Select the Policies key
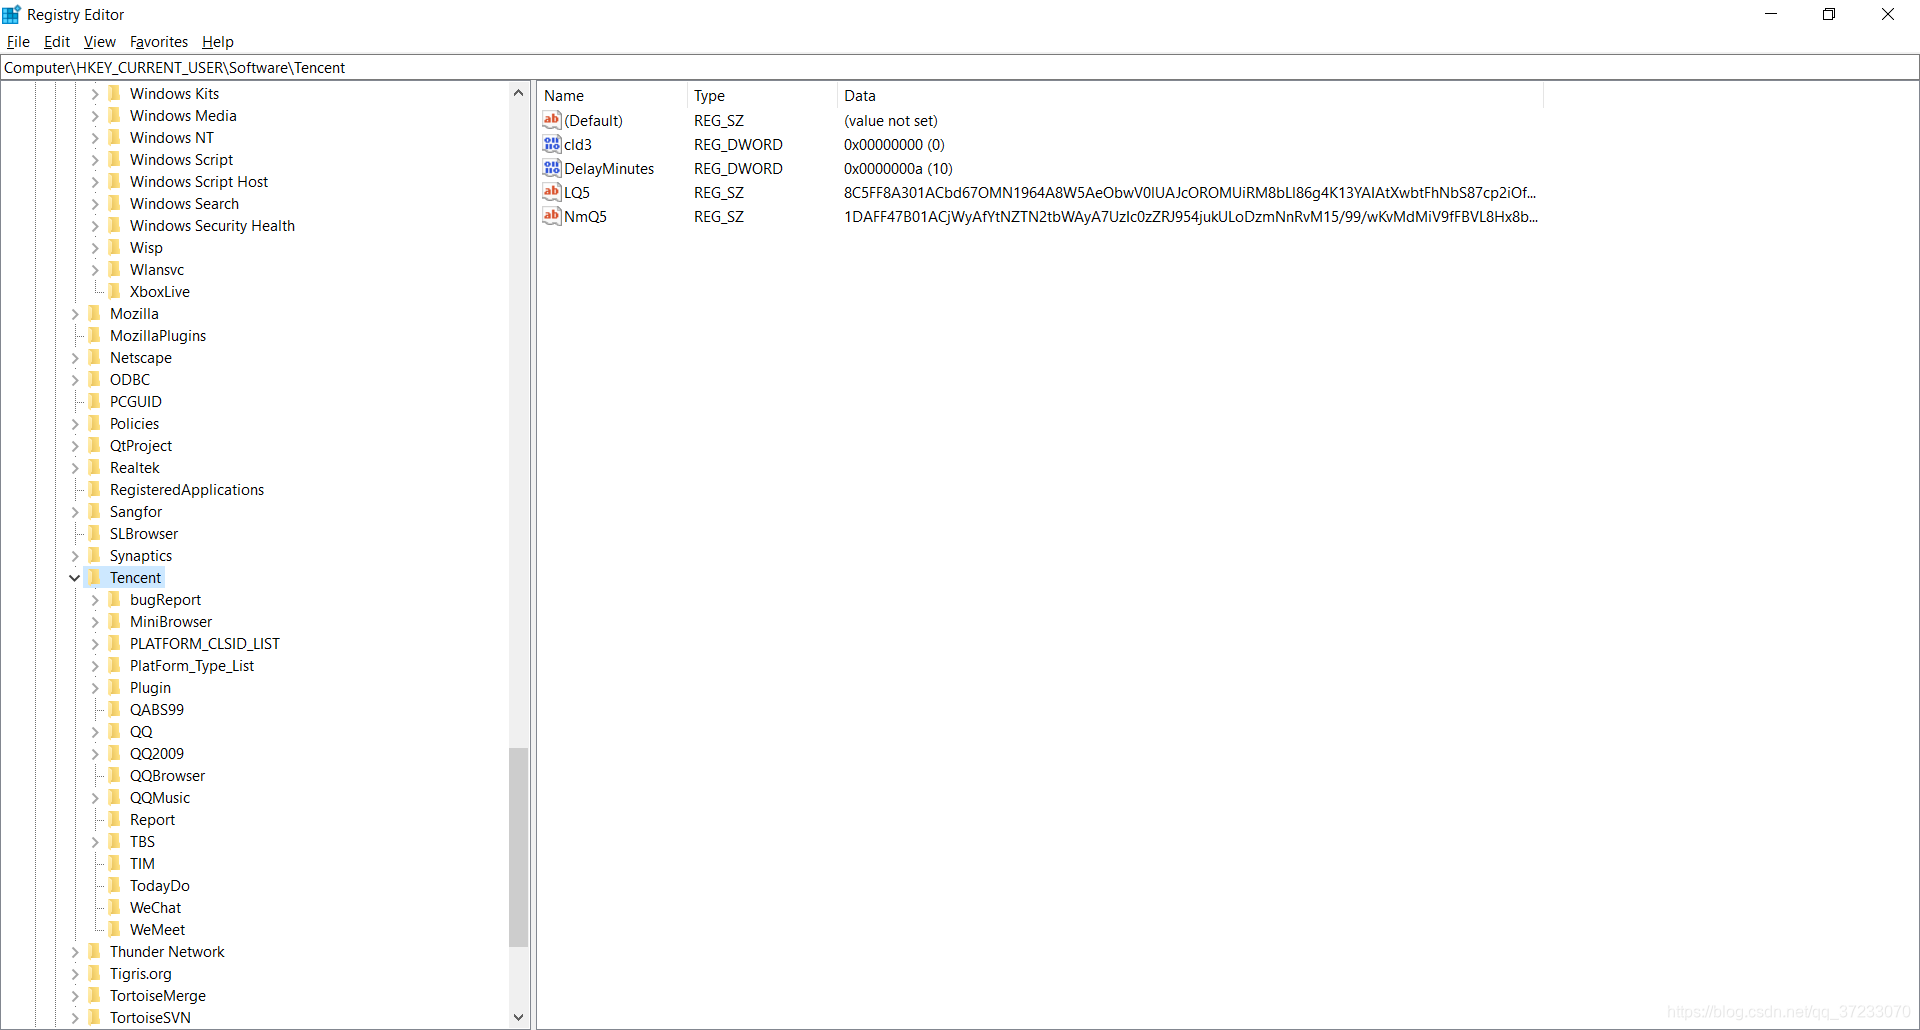The image size is (1920, 1030). click(x=134, y=424)
